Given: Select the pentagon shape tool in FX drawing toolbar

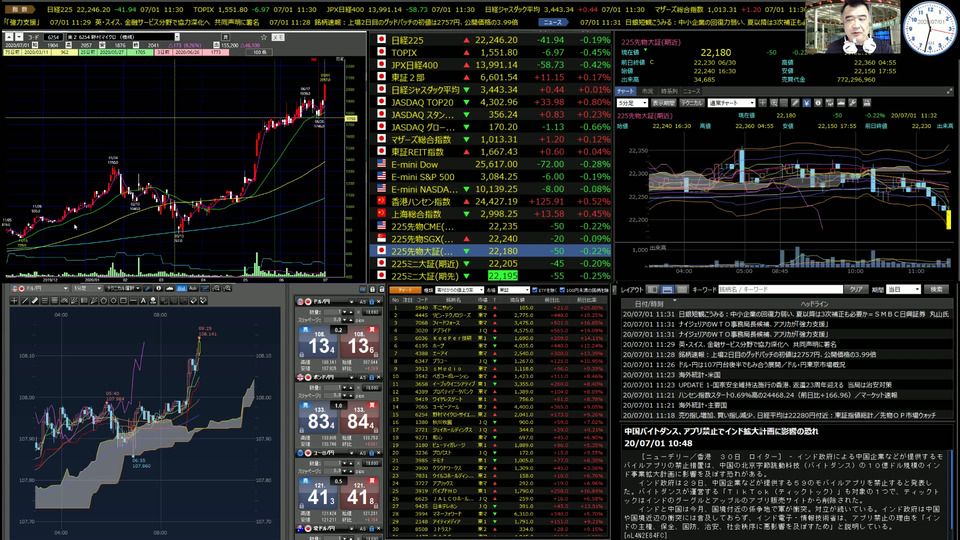Looking at the screenshot, I should 103,301.
